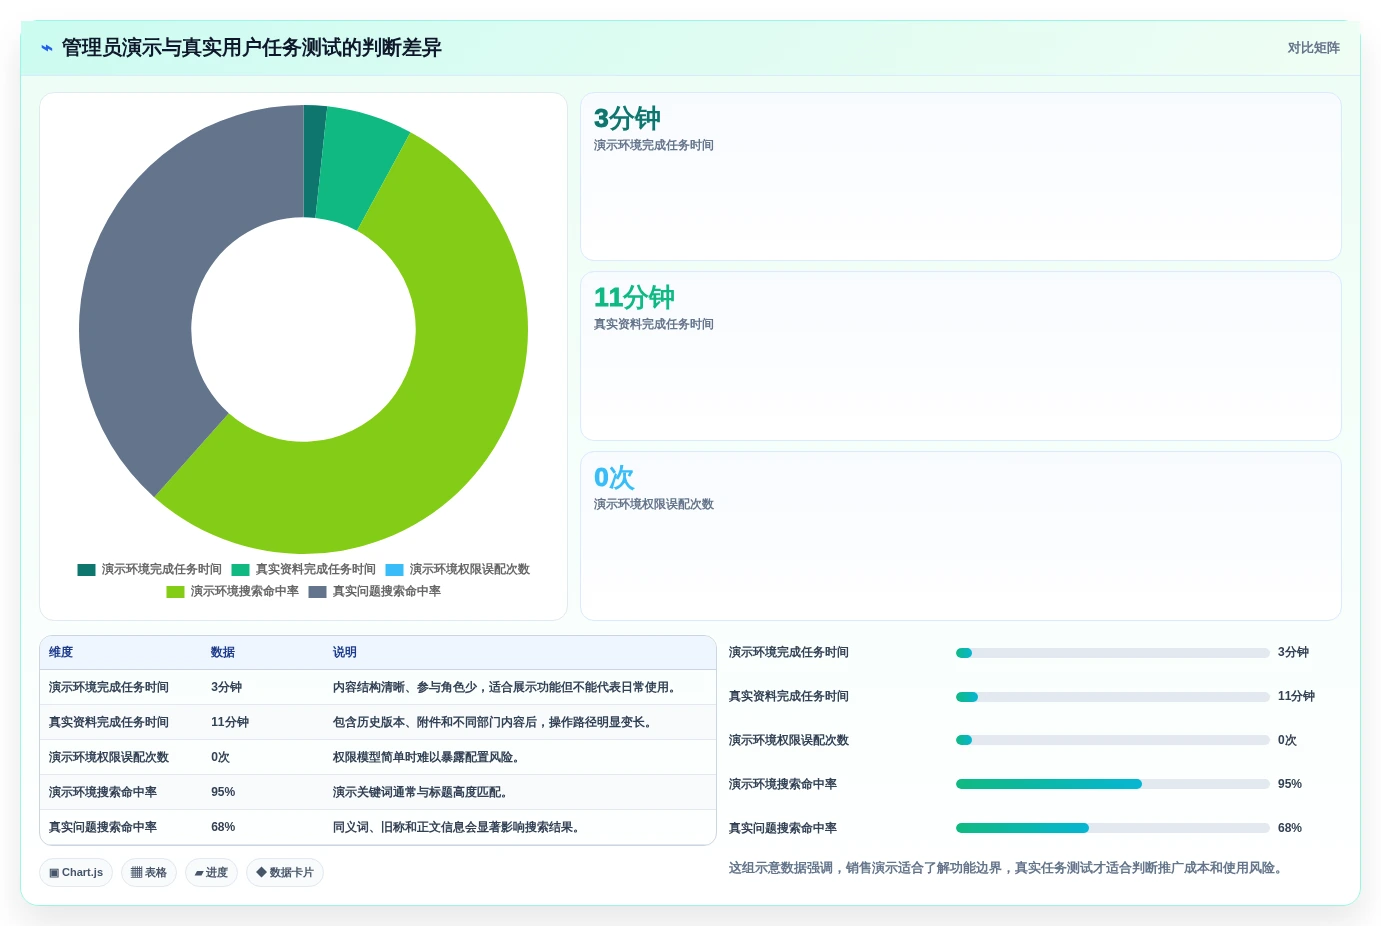This screenshot has height=926, width=1381.
Task: Click description 演示关键词通常与标题高度匹配。
Action: 423,792
